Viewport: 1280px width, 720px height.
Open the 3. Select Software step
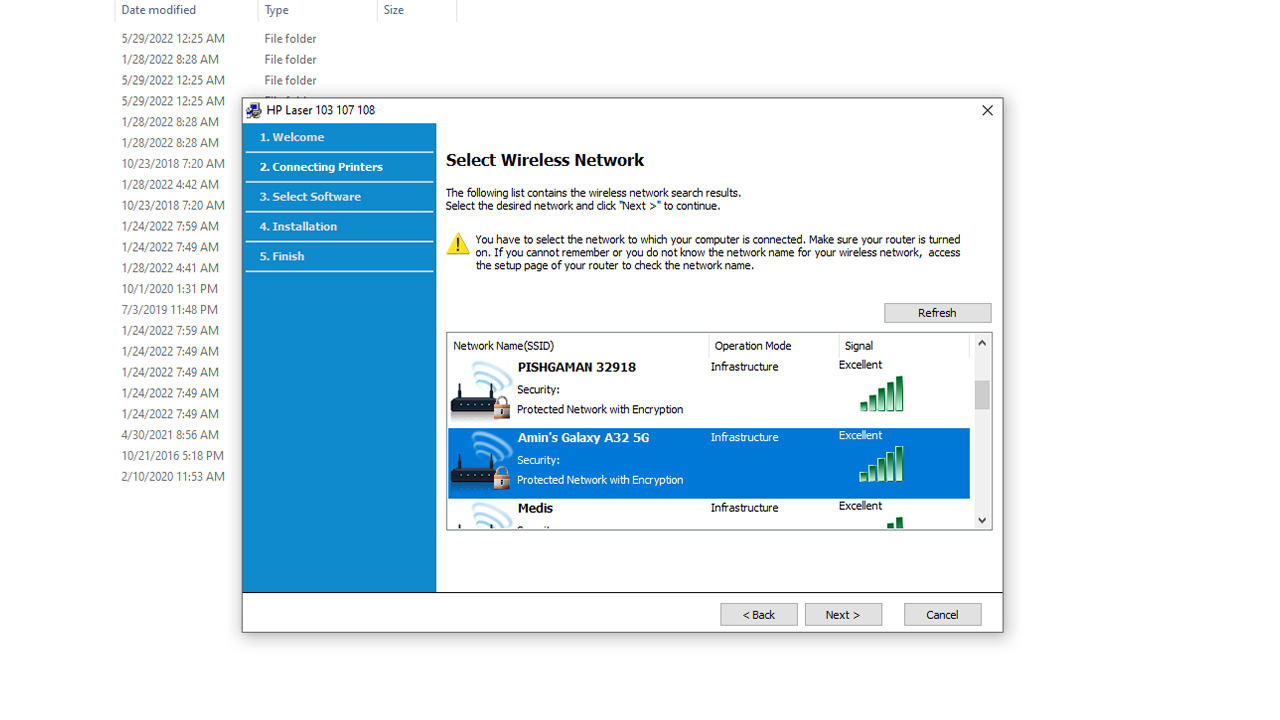[x=339, y=197]
